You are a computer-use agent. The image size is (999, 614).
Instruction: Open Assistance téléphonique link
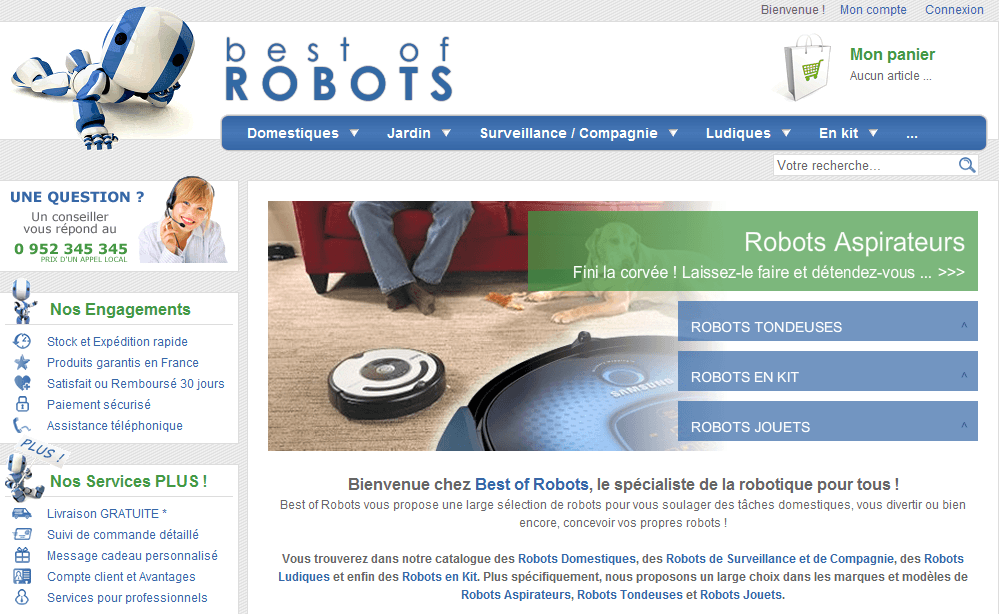point(115,425)
